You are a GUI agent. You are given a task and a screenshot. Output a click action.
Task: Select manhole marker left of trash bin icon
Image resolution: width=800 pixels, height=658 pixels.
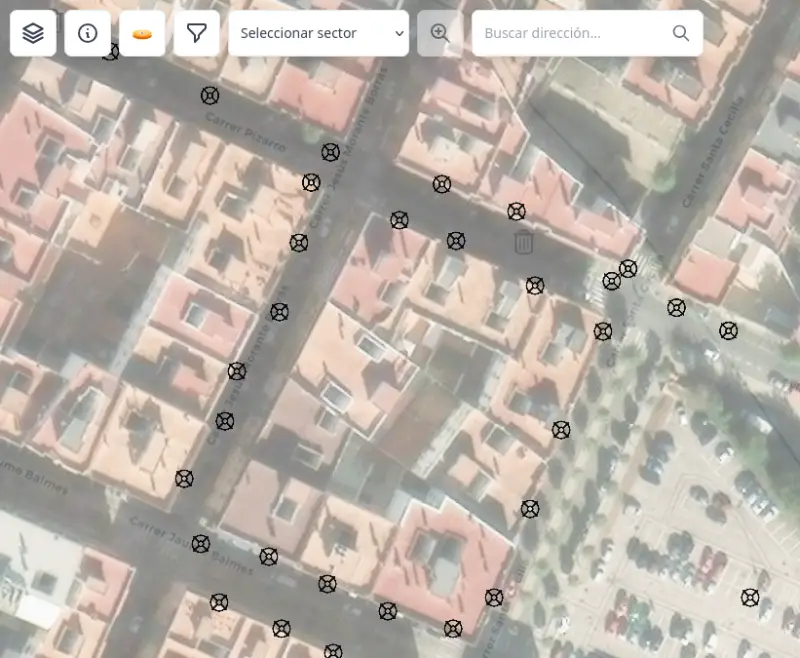456,241
